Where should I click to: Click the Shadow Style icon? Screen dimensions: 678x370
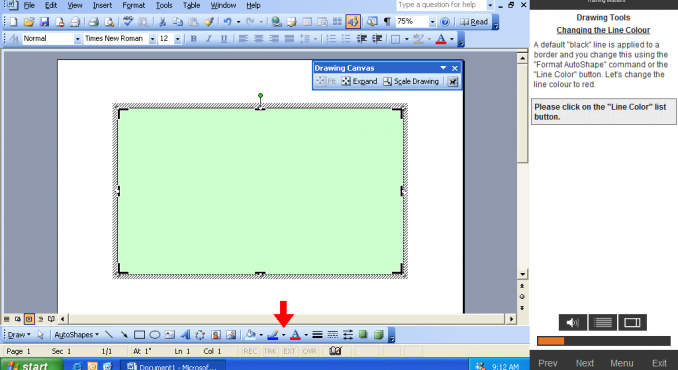click(x=363, y=335)
